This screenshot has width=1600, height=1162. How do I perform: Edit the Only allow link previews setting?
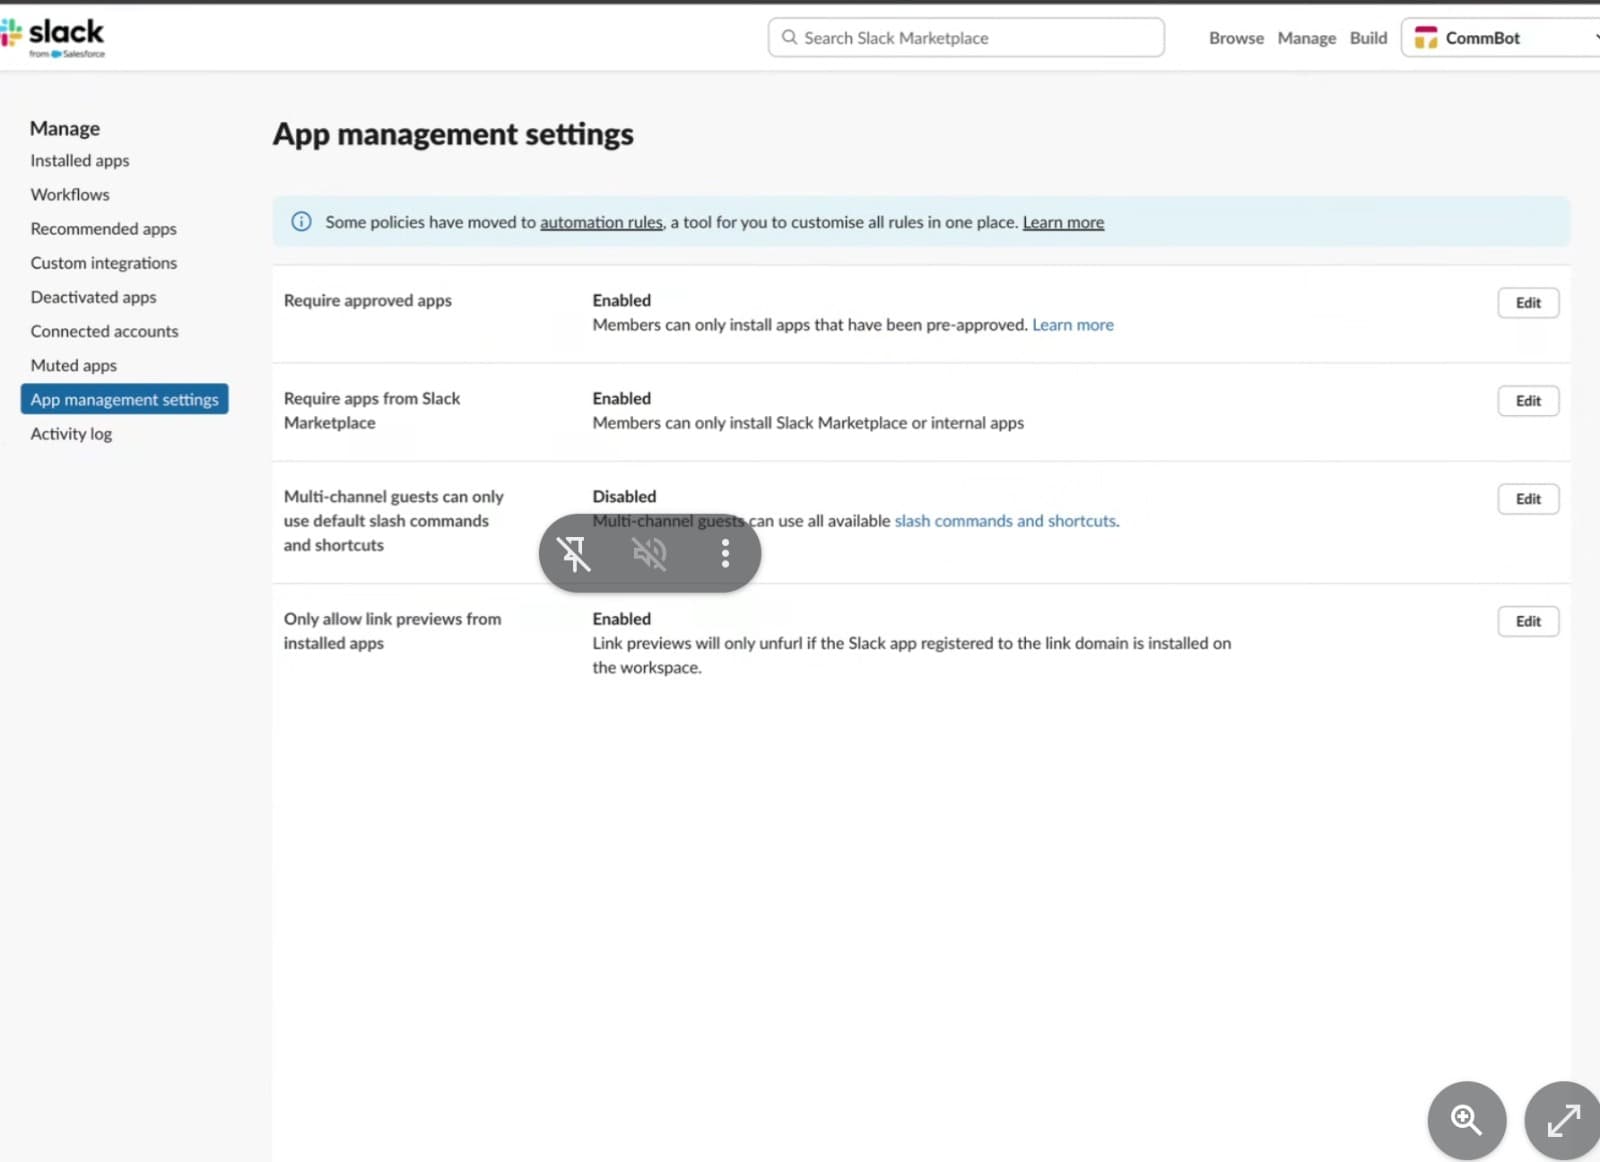tap(1528, 620)
